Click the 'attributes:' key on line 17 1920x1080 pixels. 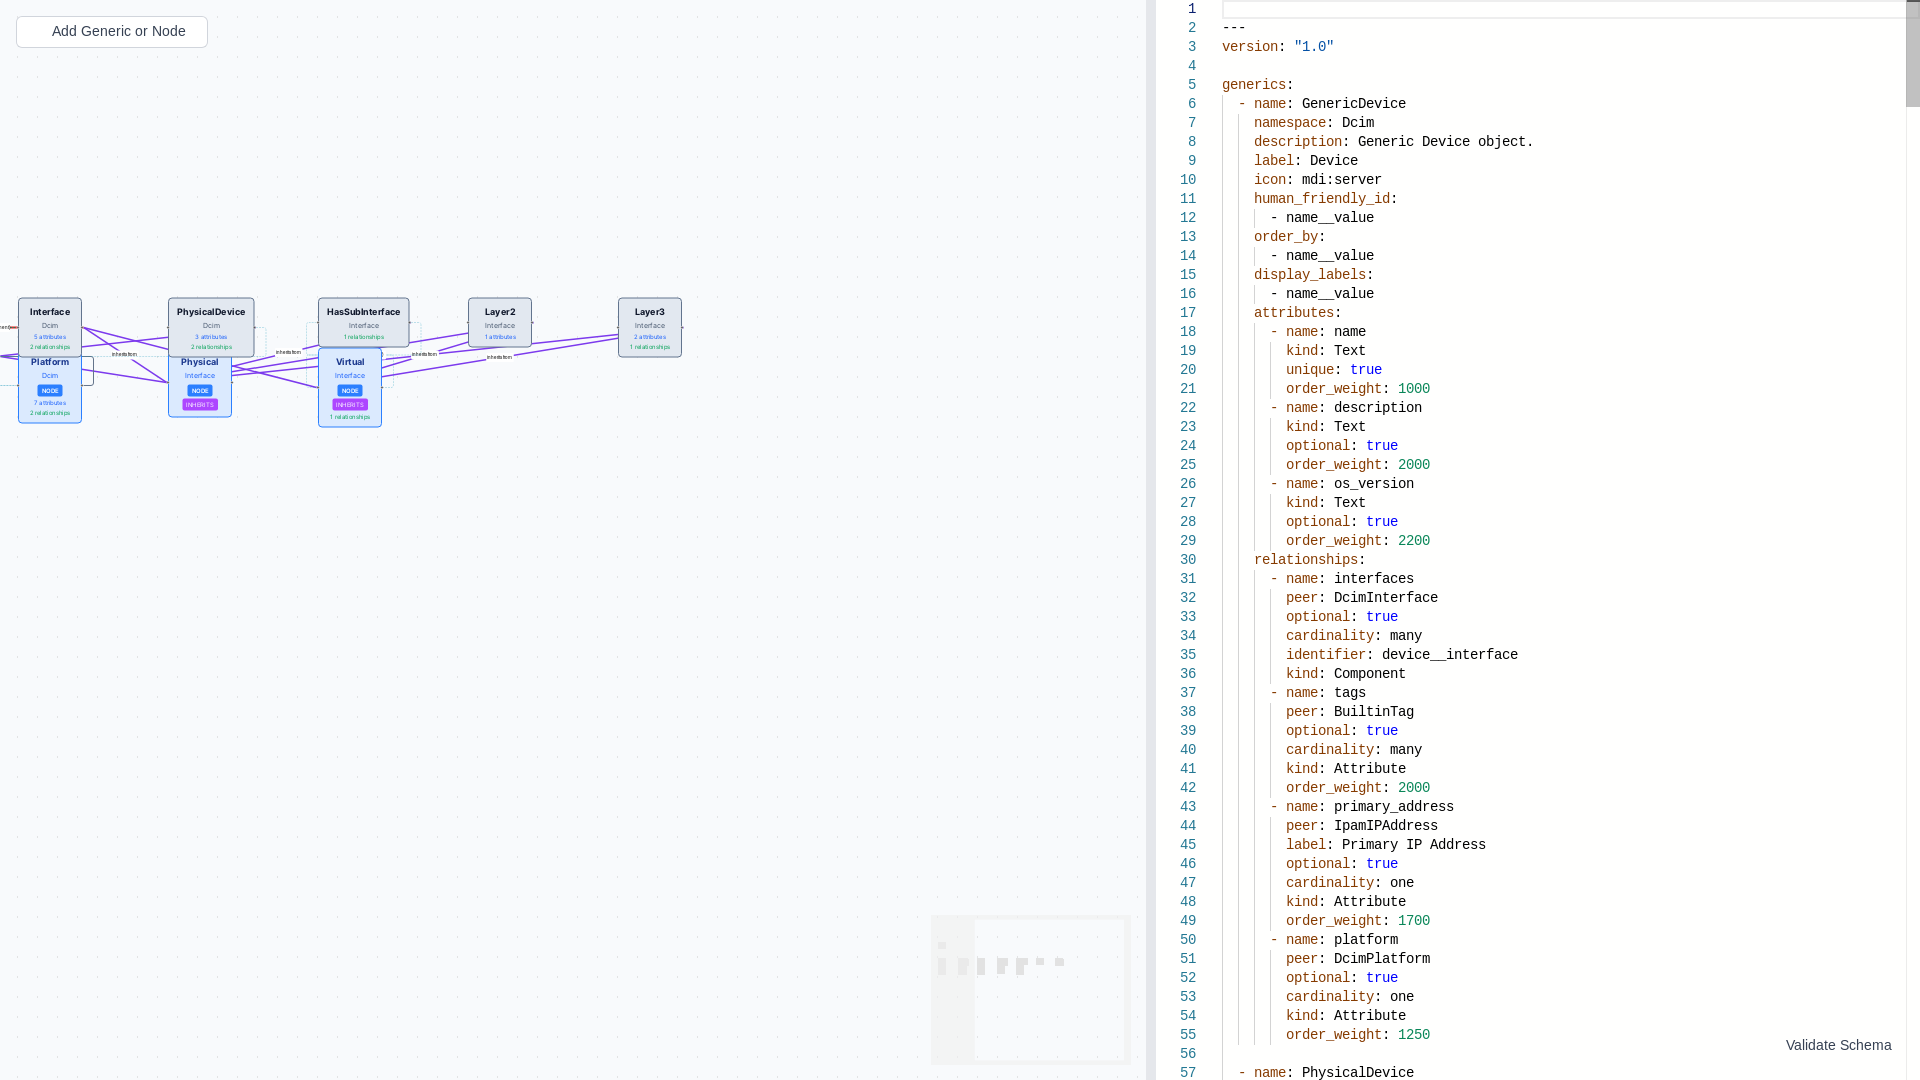click(1298, 313)
